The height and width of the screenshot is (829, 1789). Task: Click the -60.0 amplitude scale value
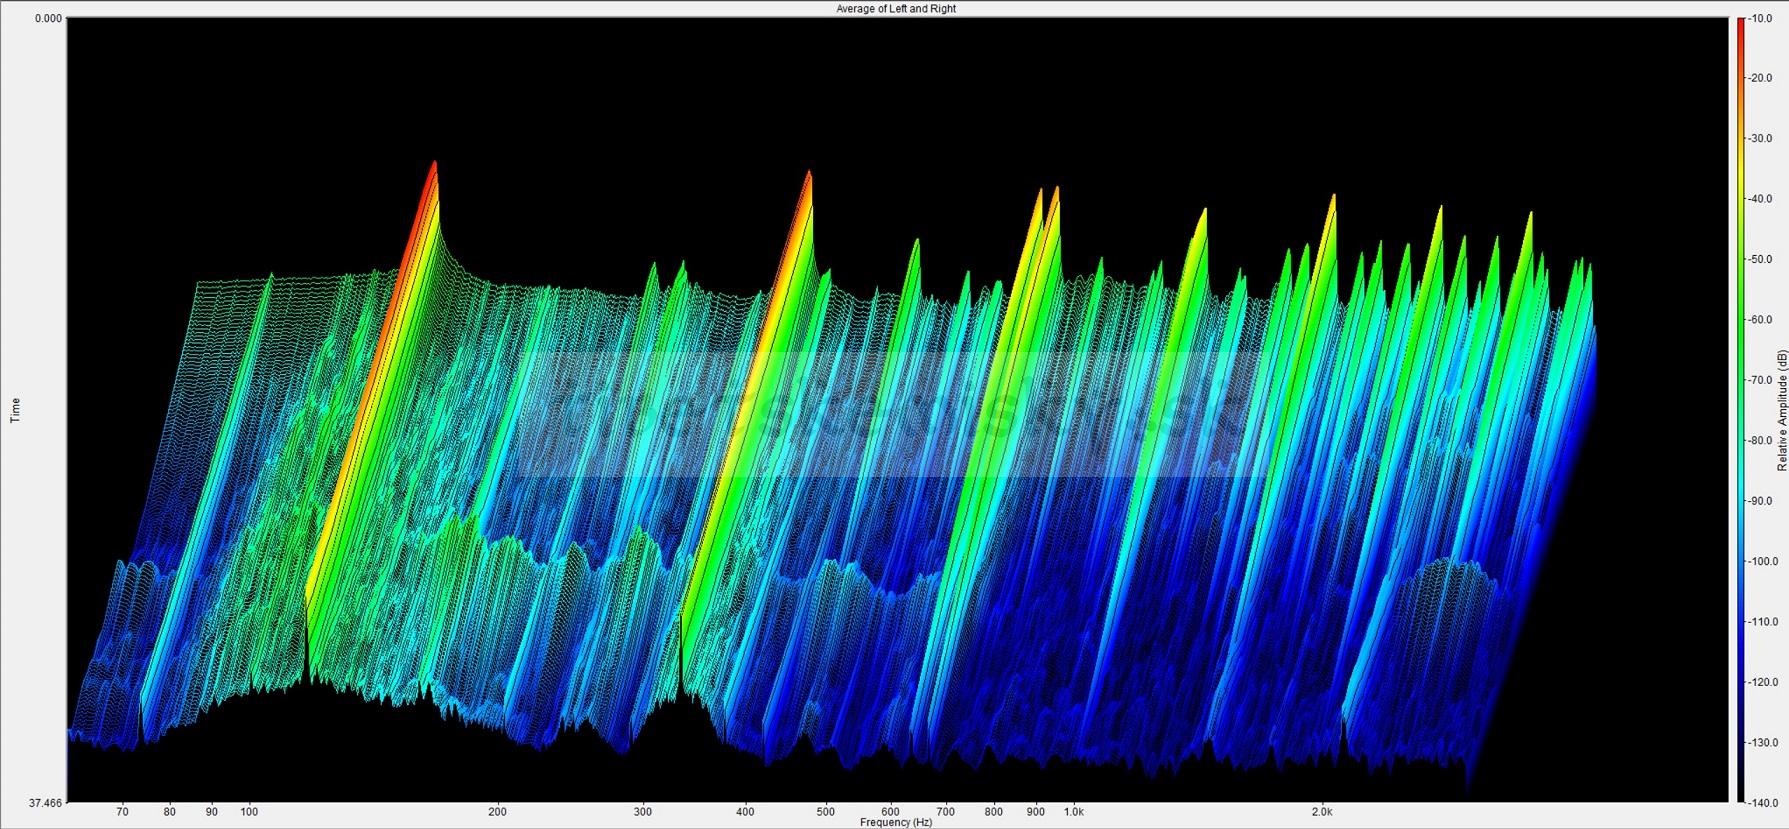click(x=1760, y=320)
